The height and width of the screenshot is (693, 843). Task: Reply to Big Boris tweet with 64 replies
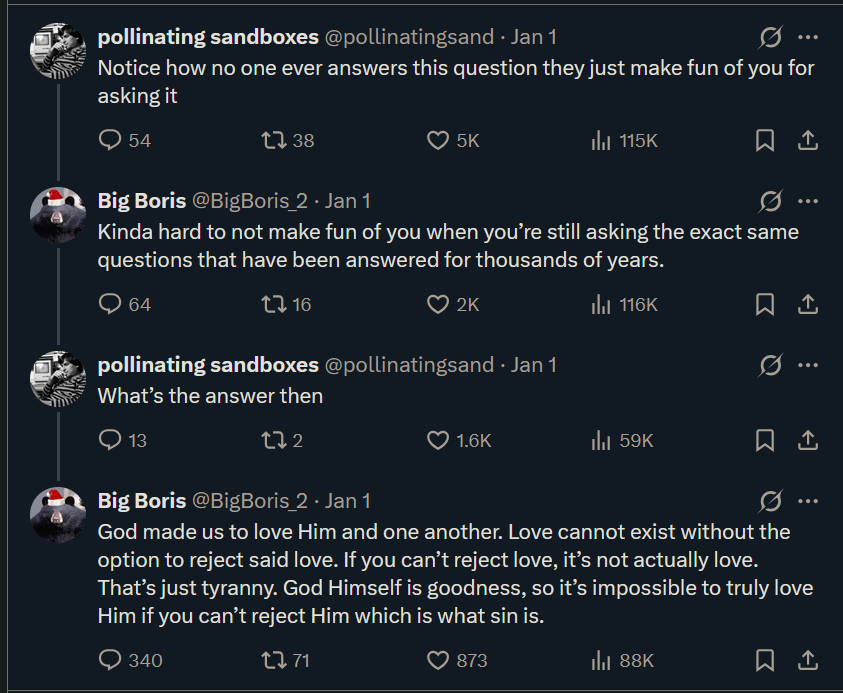click(x=110, y=304)
